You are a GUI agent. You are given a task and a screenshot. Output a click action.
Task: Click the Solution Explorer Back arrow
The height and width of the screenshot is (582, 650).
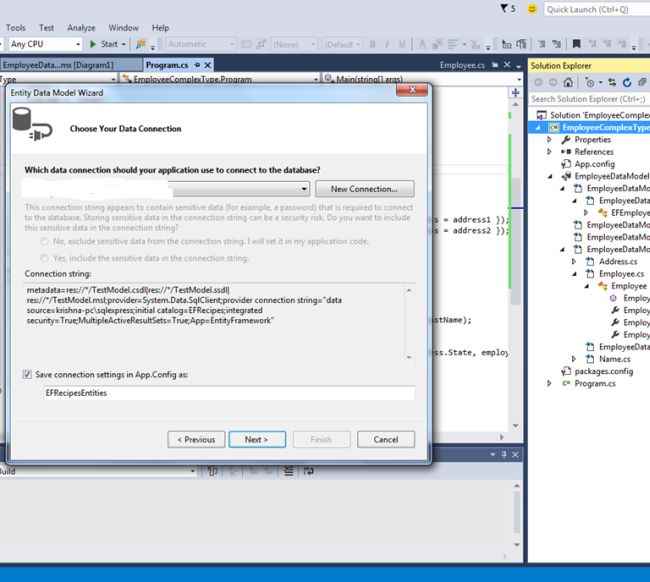coord(538,82)
